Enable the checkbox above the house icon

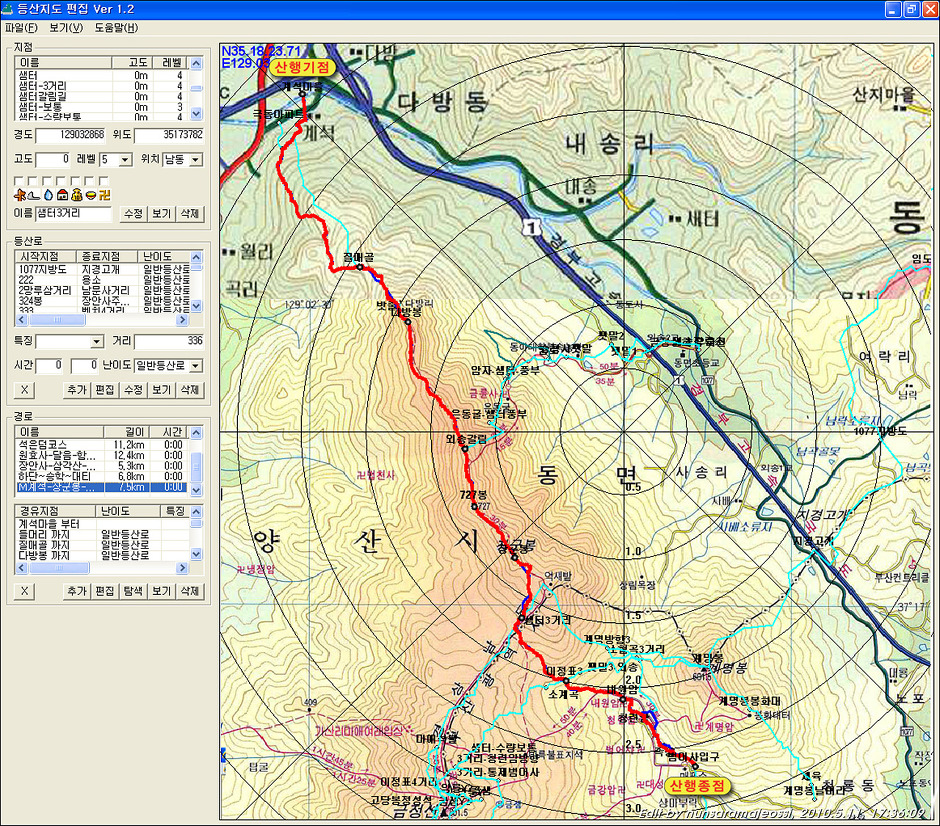click(x=61, y=181)
